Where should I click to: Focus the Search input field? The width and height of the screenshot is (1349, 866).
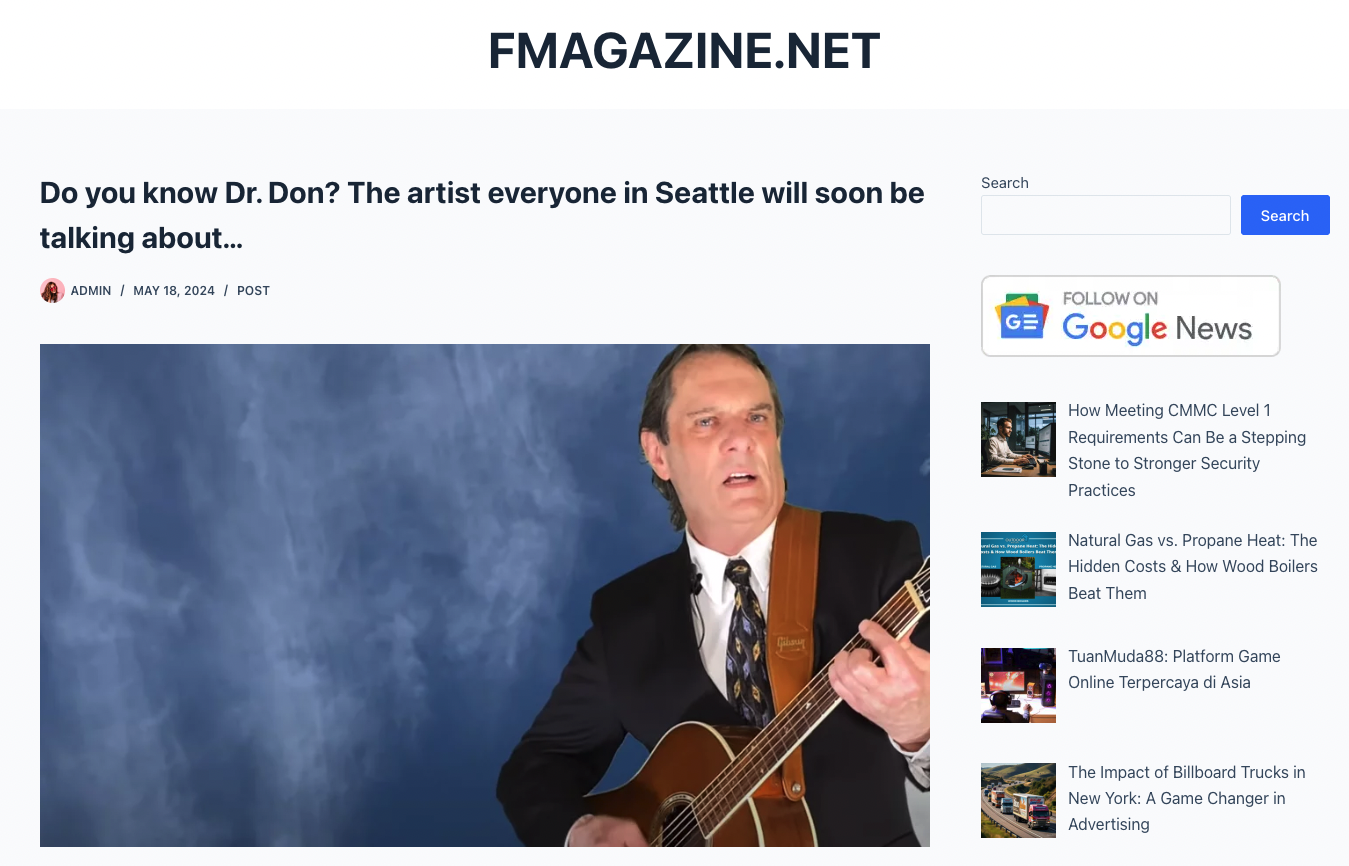1106,215
